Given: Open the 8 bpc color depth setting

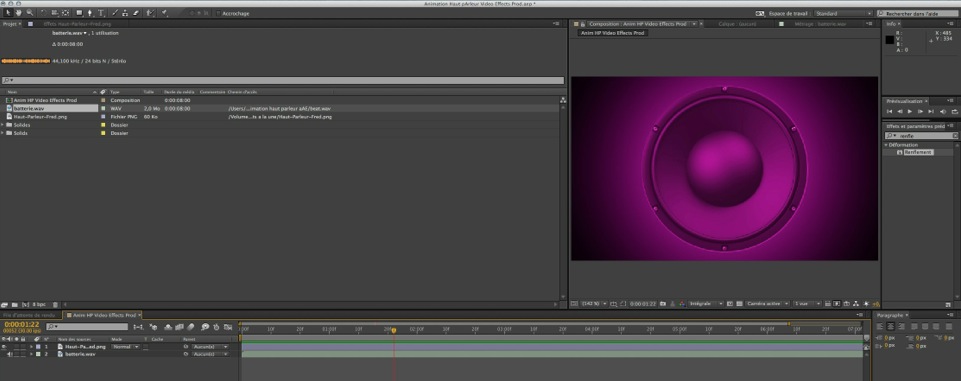Looking at the screenshot, I should click(x=39, y=304).
